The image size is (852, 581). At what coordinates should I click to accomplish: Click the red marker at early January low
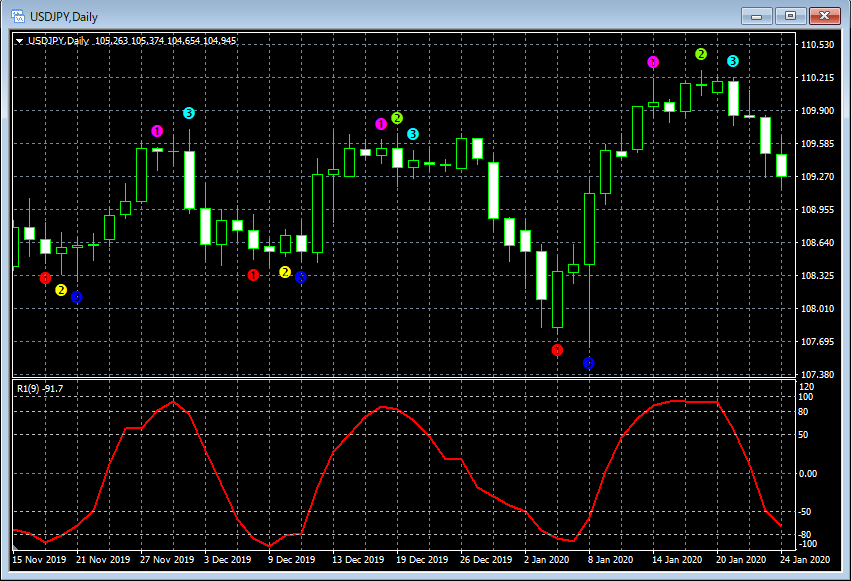click(557, 350)
